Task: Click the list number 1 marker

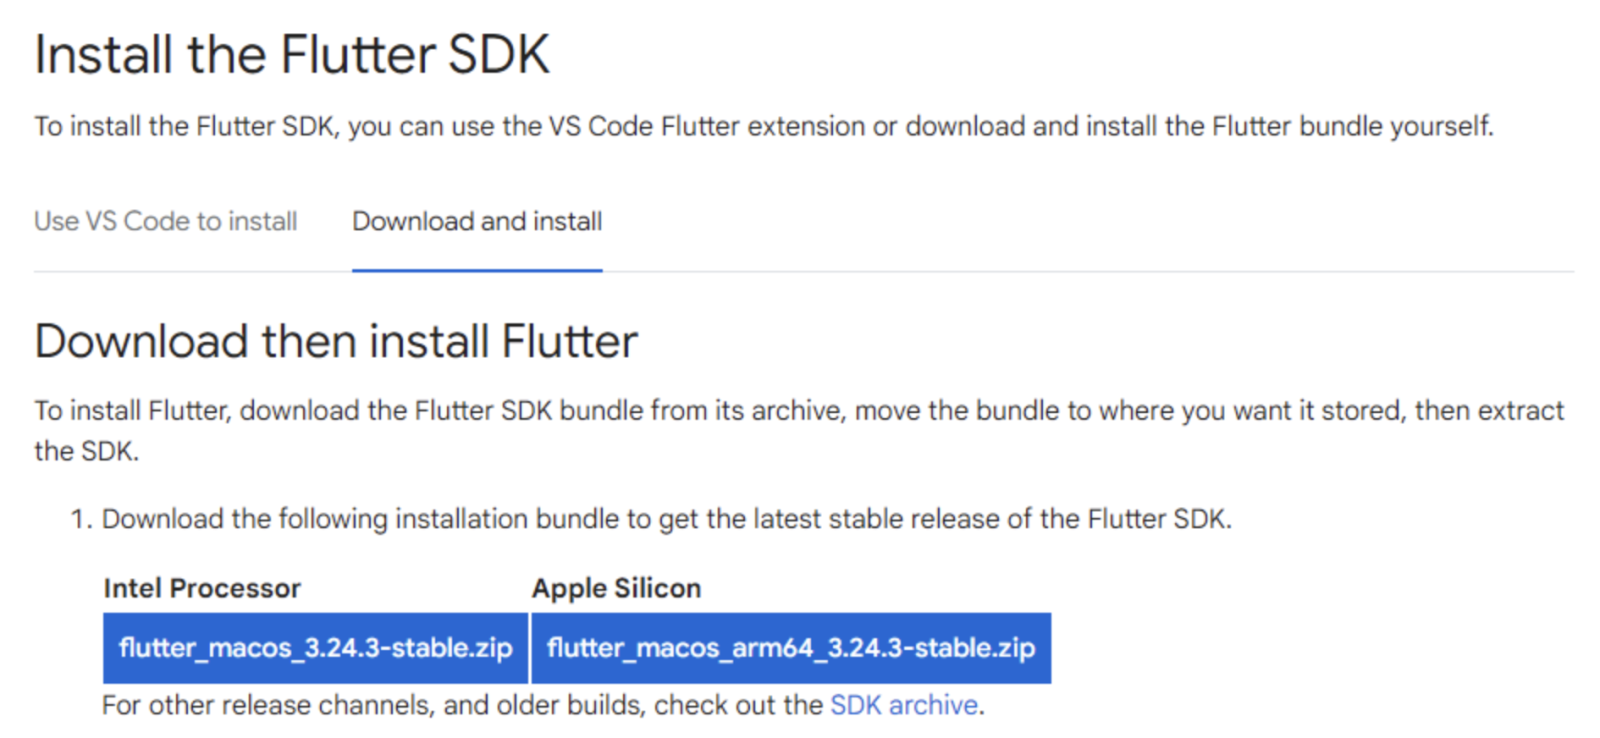Action: pyautogui.click(x=80, y=519)
